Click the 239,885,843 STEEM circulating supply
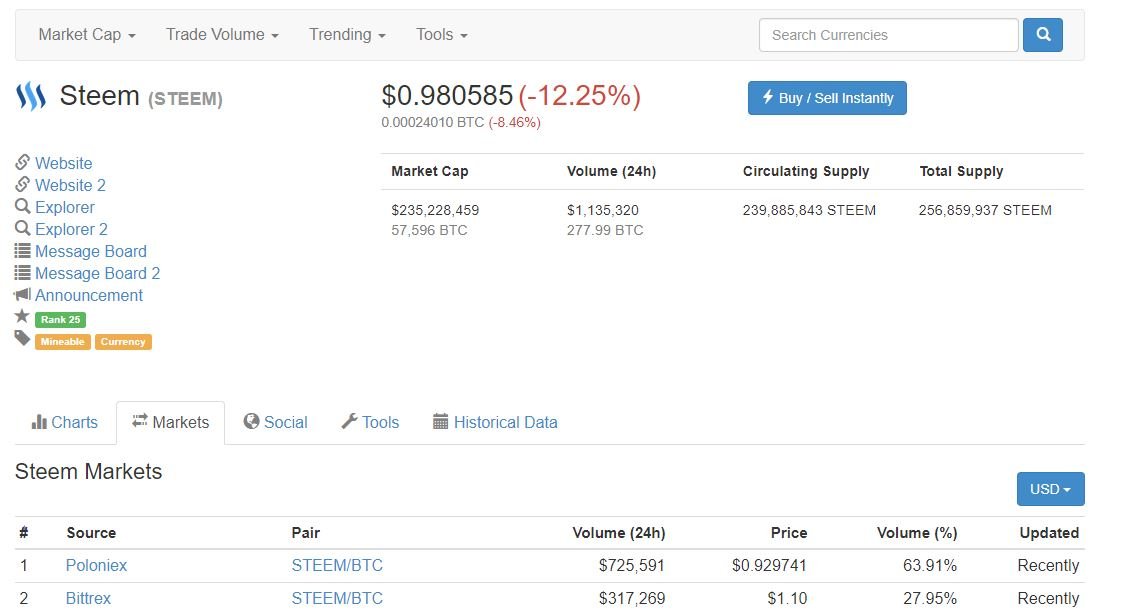 (809, 210)
